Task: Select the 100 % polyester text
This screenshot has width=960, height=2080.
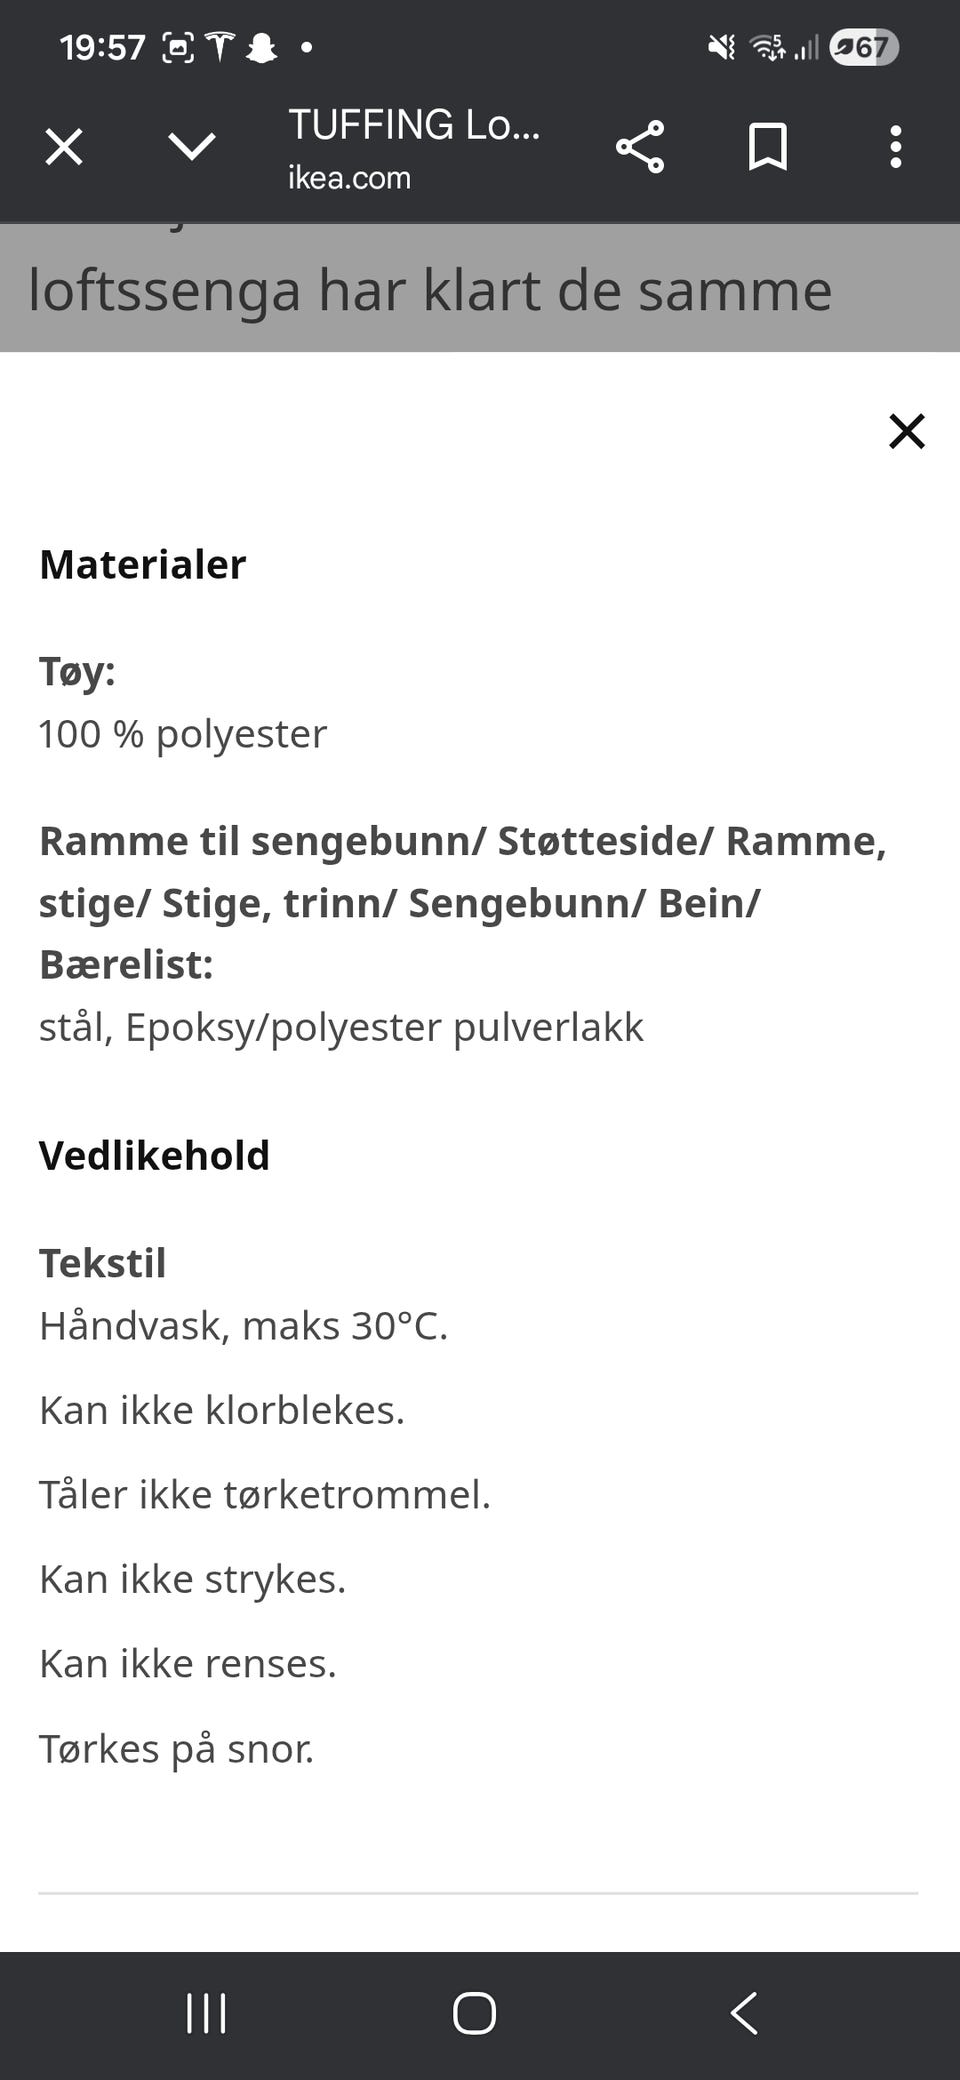Action: coord(182,733)
